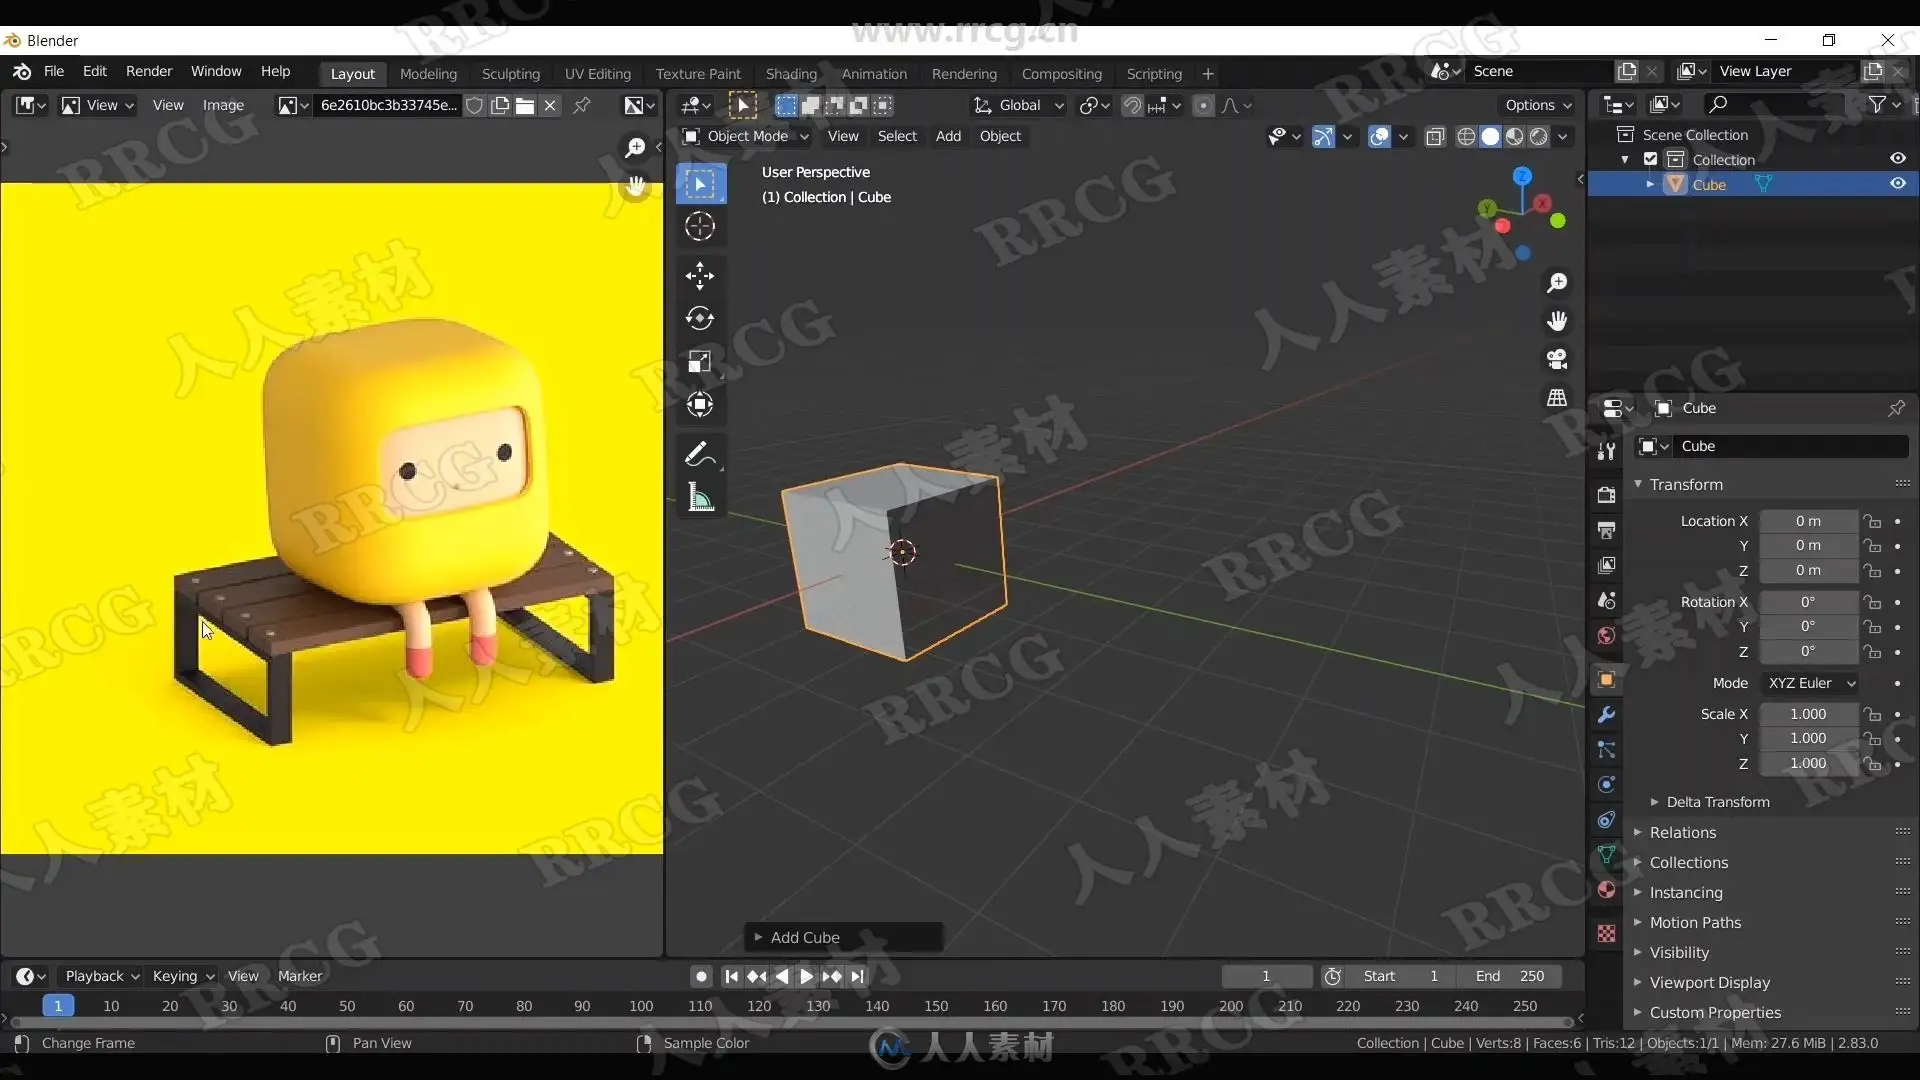This screenshot has height=1080, width=1920.
Task: Open the Material properties tab icon
Action: click(x=1606, y=890)
